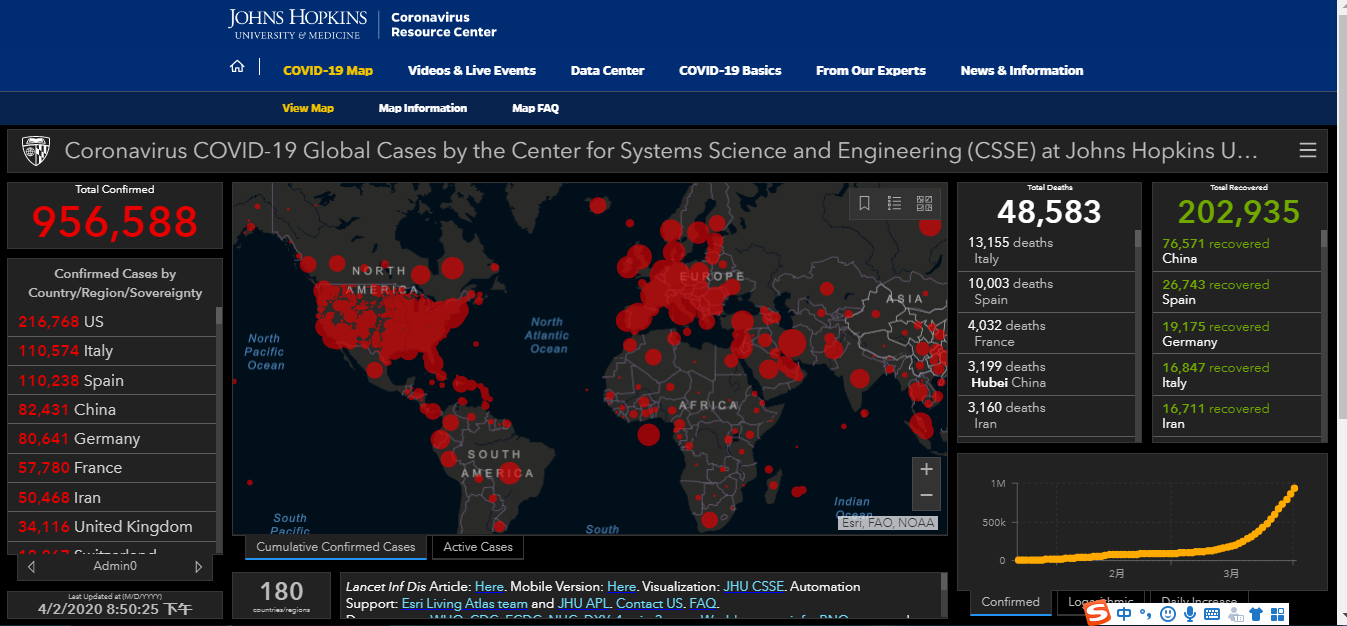Image resolution: width=1347 pixels, height=626 pixels.
Task: Click the left arrow beside Admin0
Action: tap(32, 567)
